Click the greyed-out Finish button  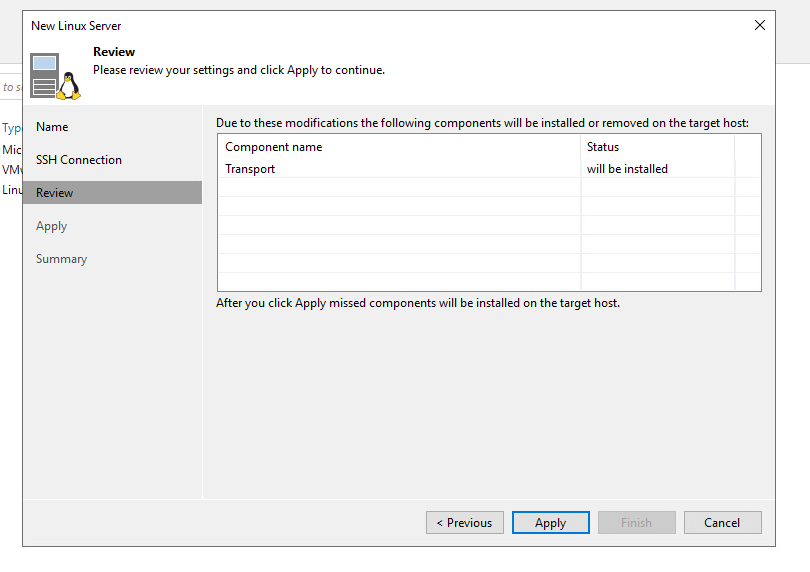[x=636, y=523]
